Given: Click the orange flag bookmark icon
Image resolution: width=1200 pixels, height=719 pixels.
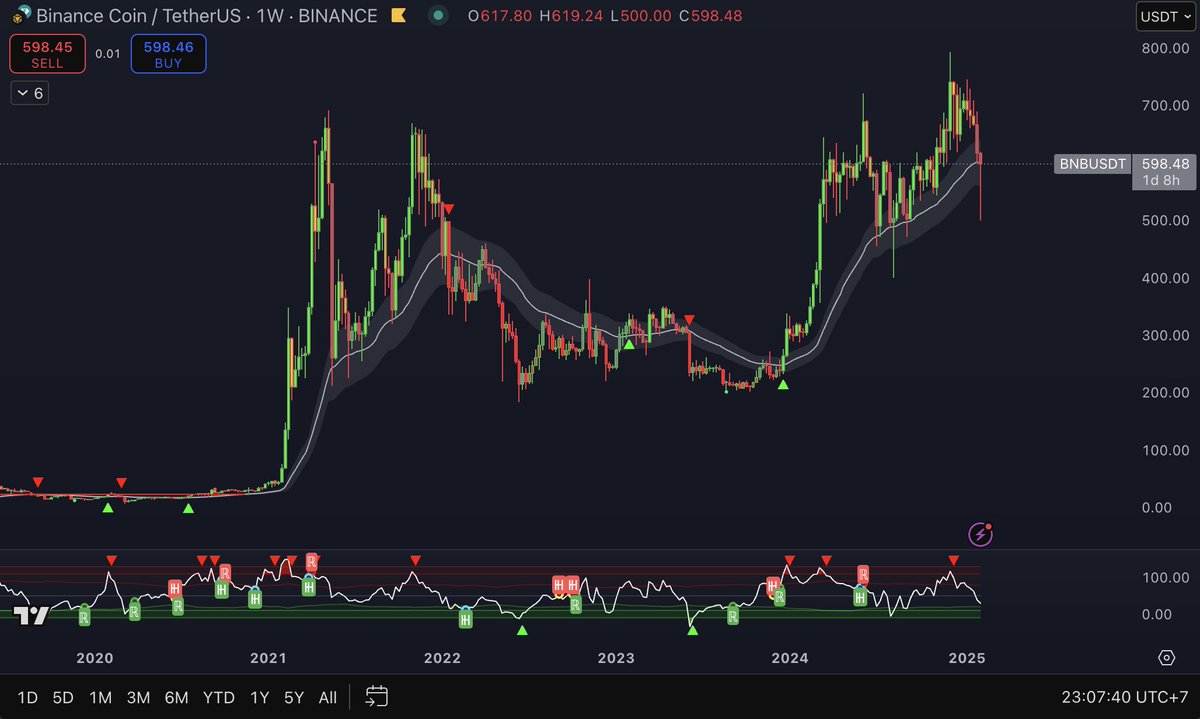Looking at the screenshot, I should pyautogui.click(x=398, y=16).
